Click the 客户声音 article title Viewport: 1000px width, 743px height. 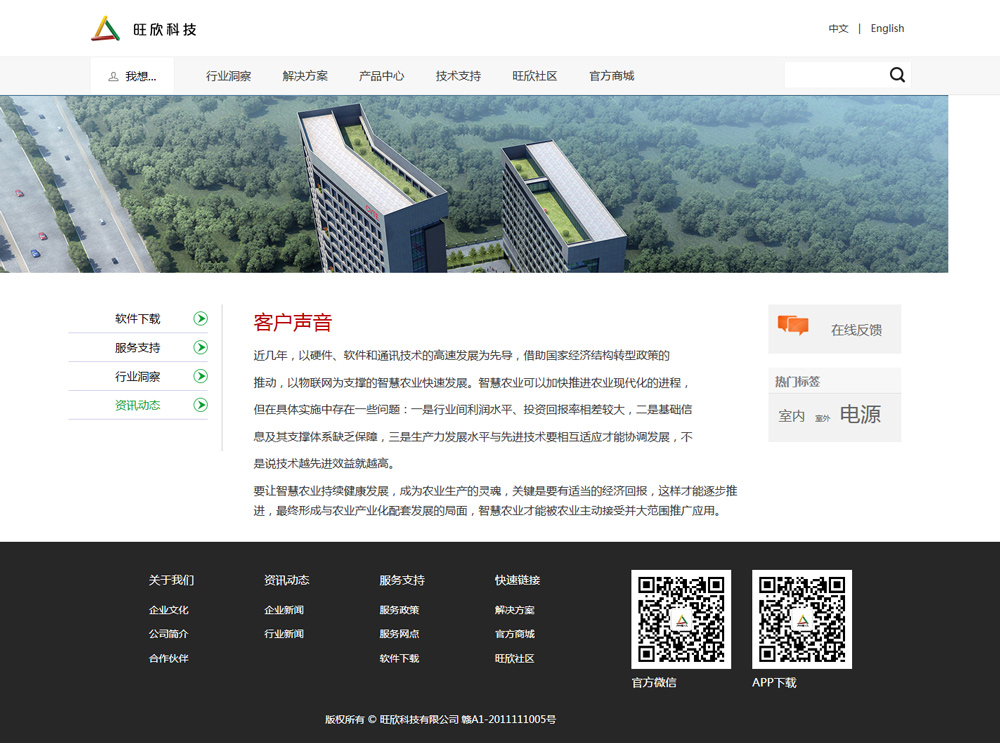click(293, 322)
